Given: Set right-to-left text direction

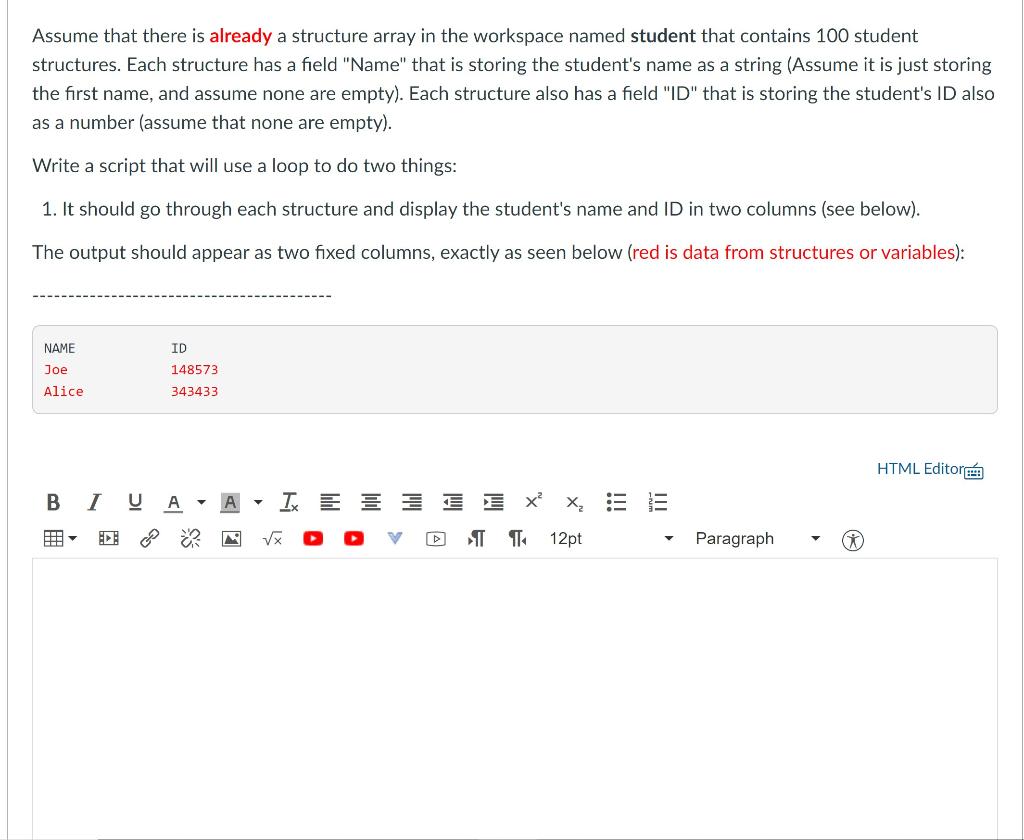Looking at the screenshot, I should click(517, 539).
